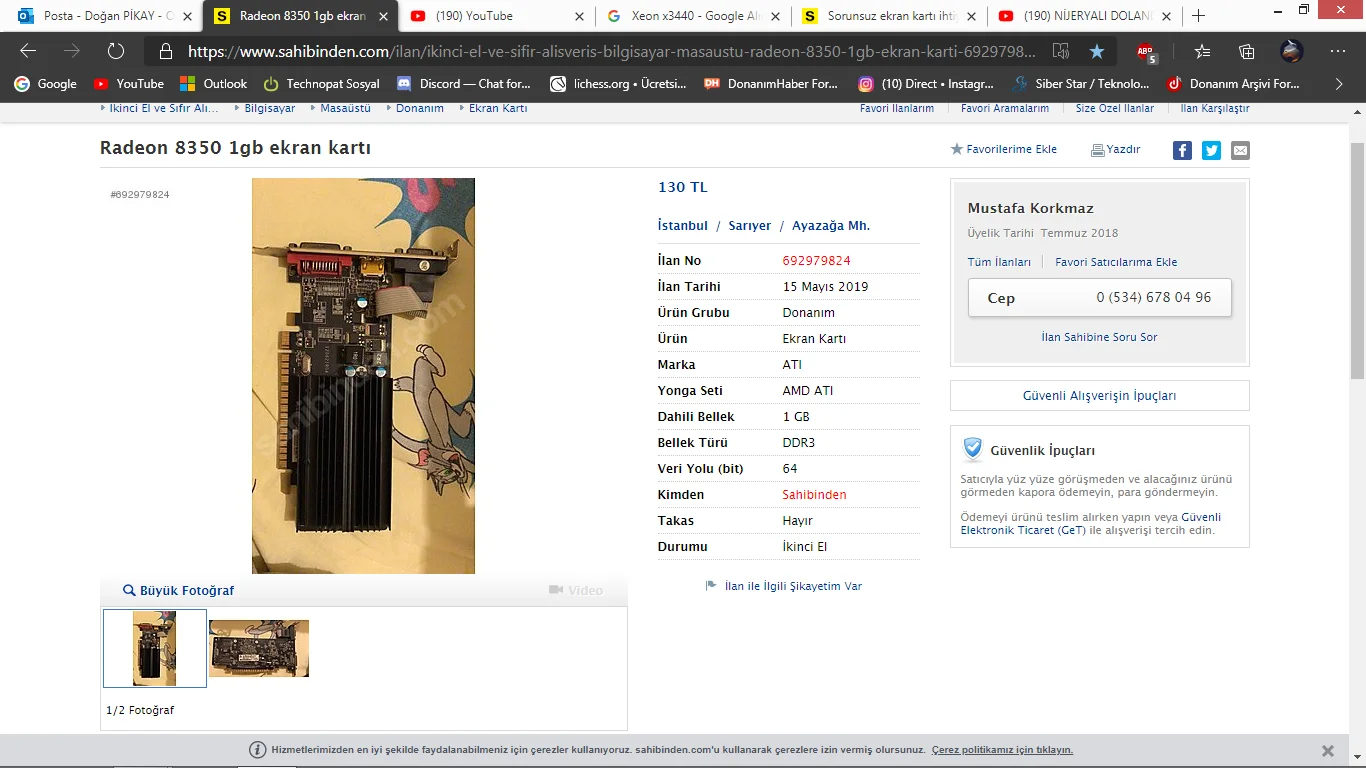Screen dimensions: 1366x768
Task: Switch to the Posta Outlook tab
Action: point(102,16)
